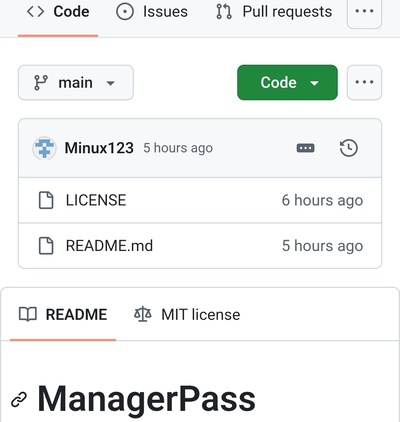Open the navigation overflow menu beside Pull requests
Image resolution: width=400 pixels, height=422 pixels.
tap(364, 12)
